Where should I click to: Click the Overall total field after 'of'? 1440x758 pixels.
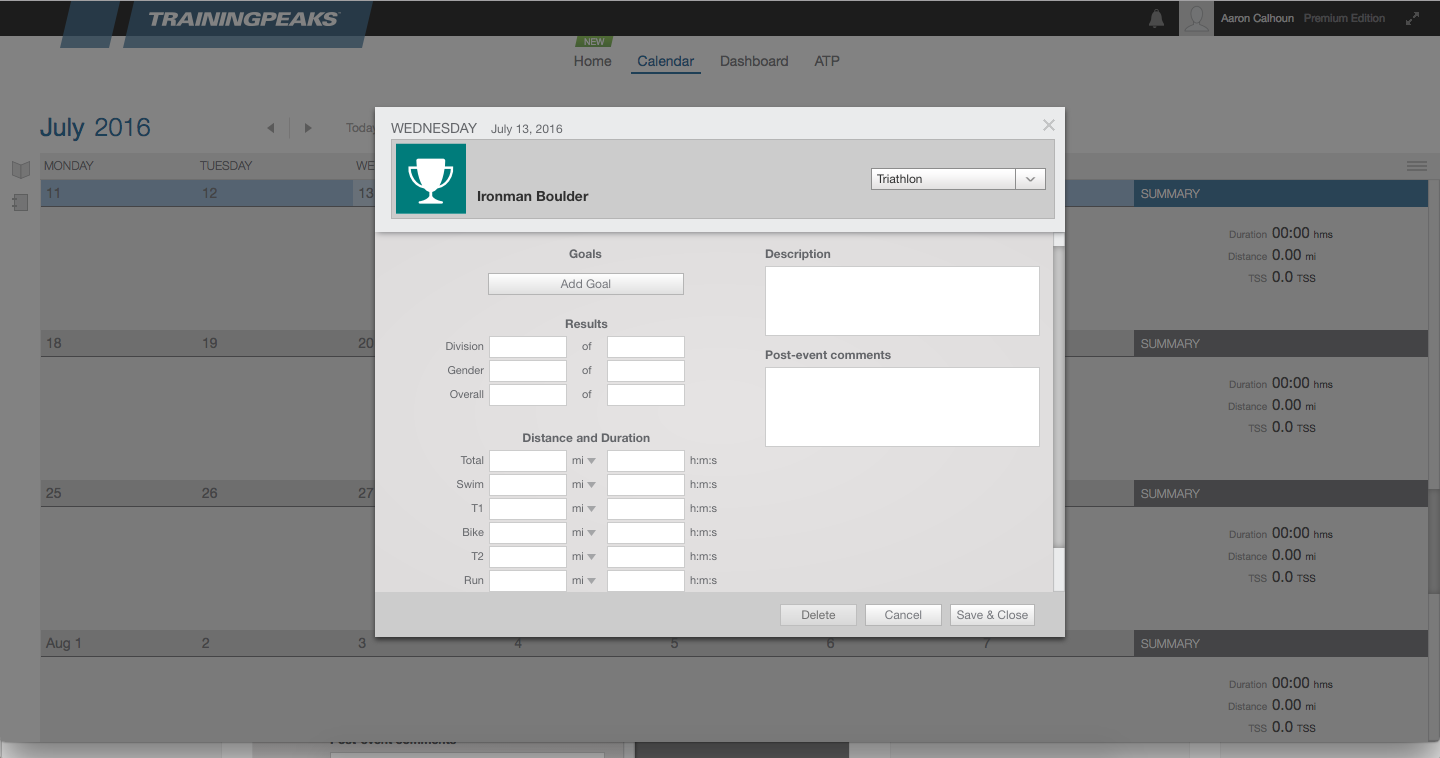pyautogui.click(x=646, y=395)
